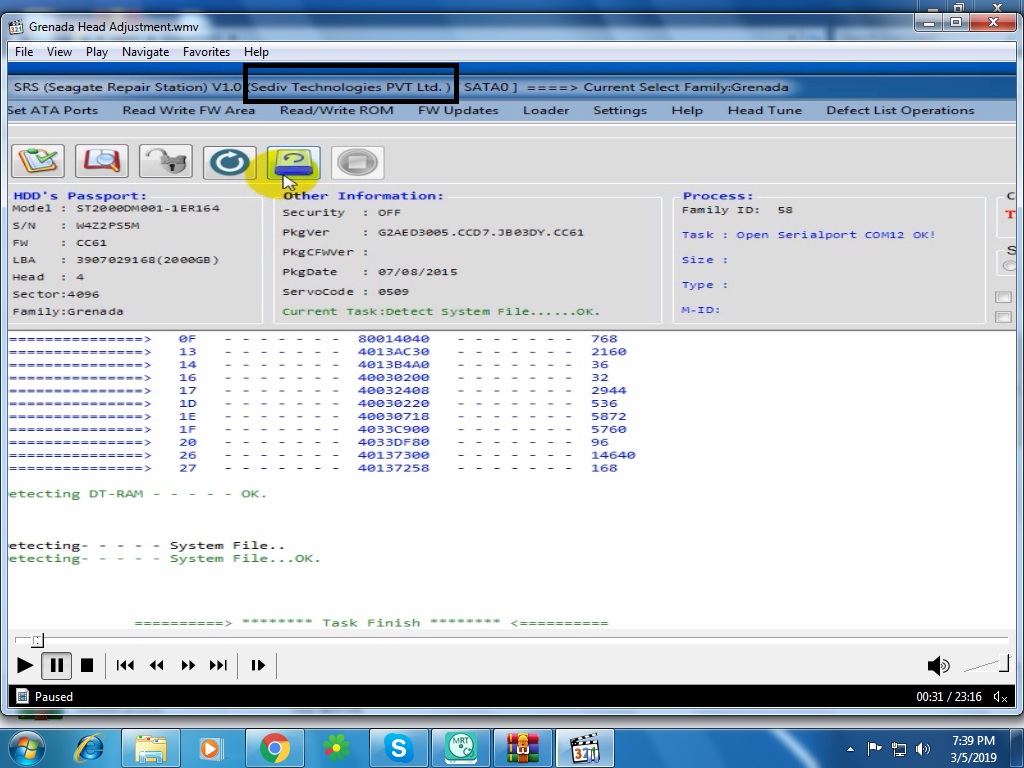Click the system tray volume speaker icon

(923, 749)
